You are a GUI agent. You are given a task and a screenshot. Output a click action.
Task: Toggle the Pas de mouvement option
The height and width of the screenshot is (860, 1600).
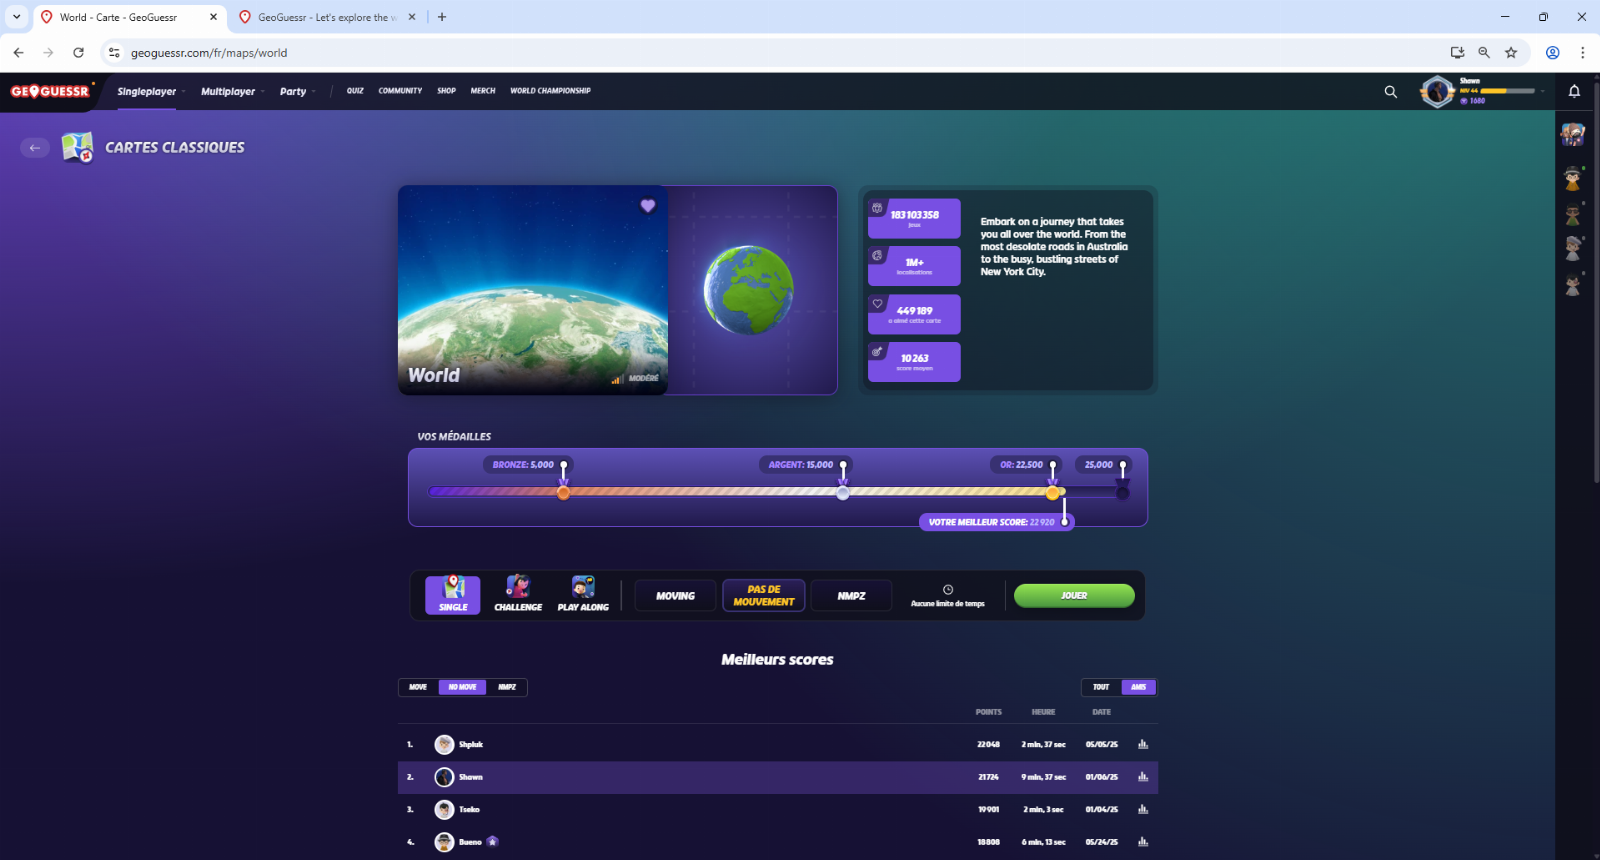(763, 596)
